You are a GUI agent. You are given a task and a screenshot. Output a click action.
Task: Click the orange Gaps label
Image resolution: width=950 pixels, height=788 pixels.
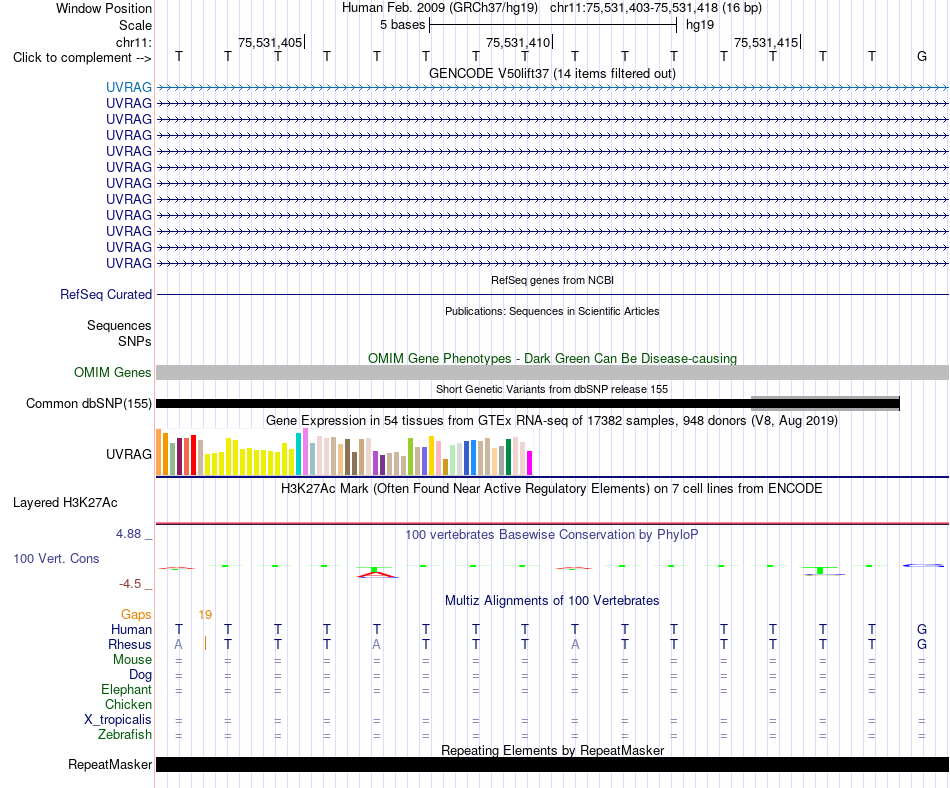click(x=136, y=615)
